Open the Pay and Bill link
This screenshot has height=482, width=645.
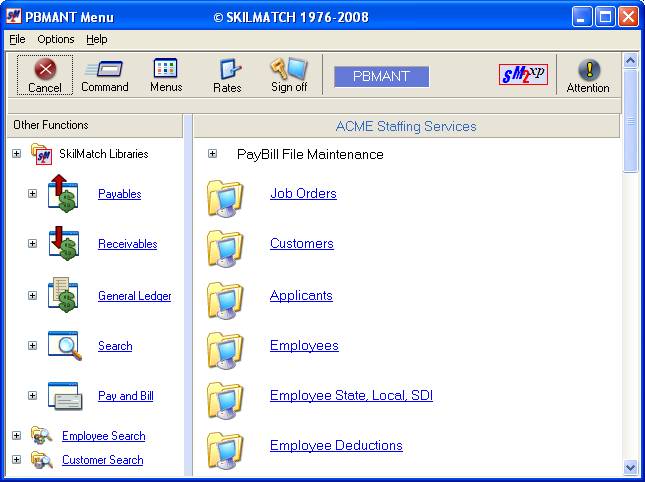[126, 396]
